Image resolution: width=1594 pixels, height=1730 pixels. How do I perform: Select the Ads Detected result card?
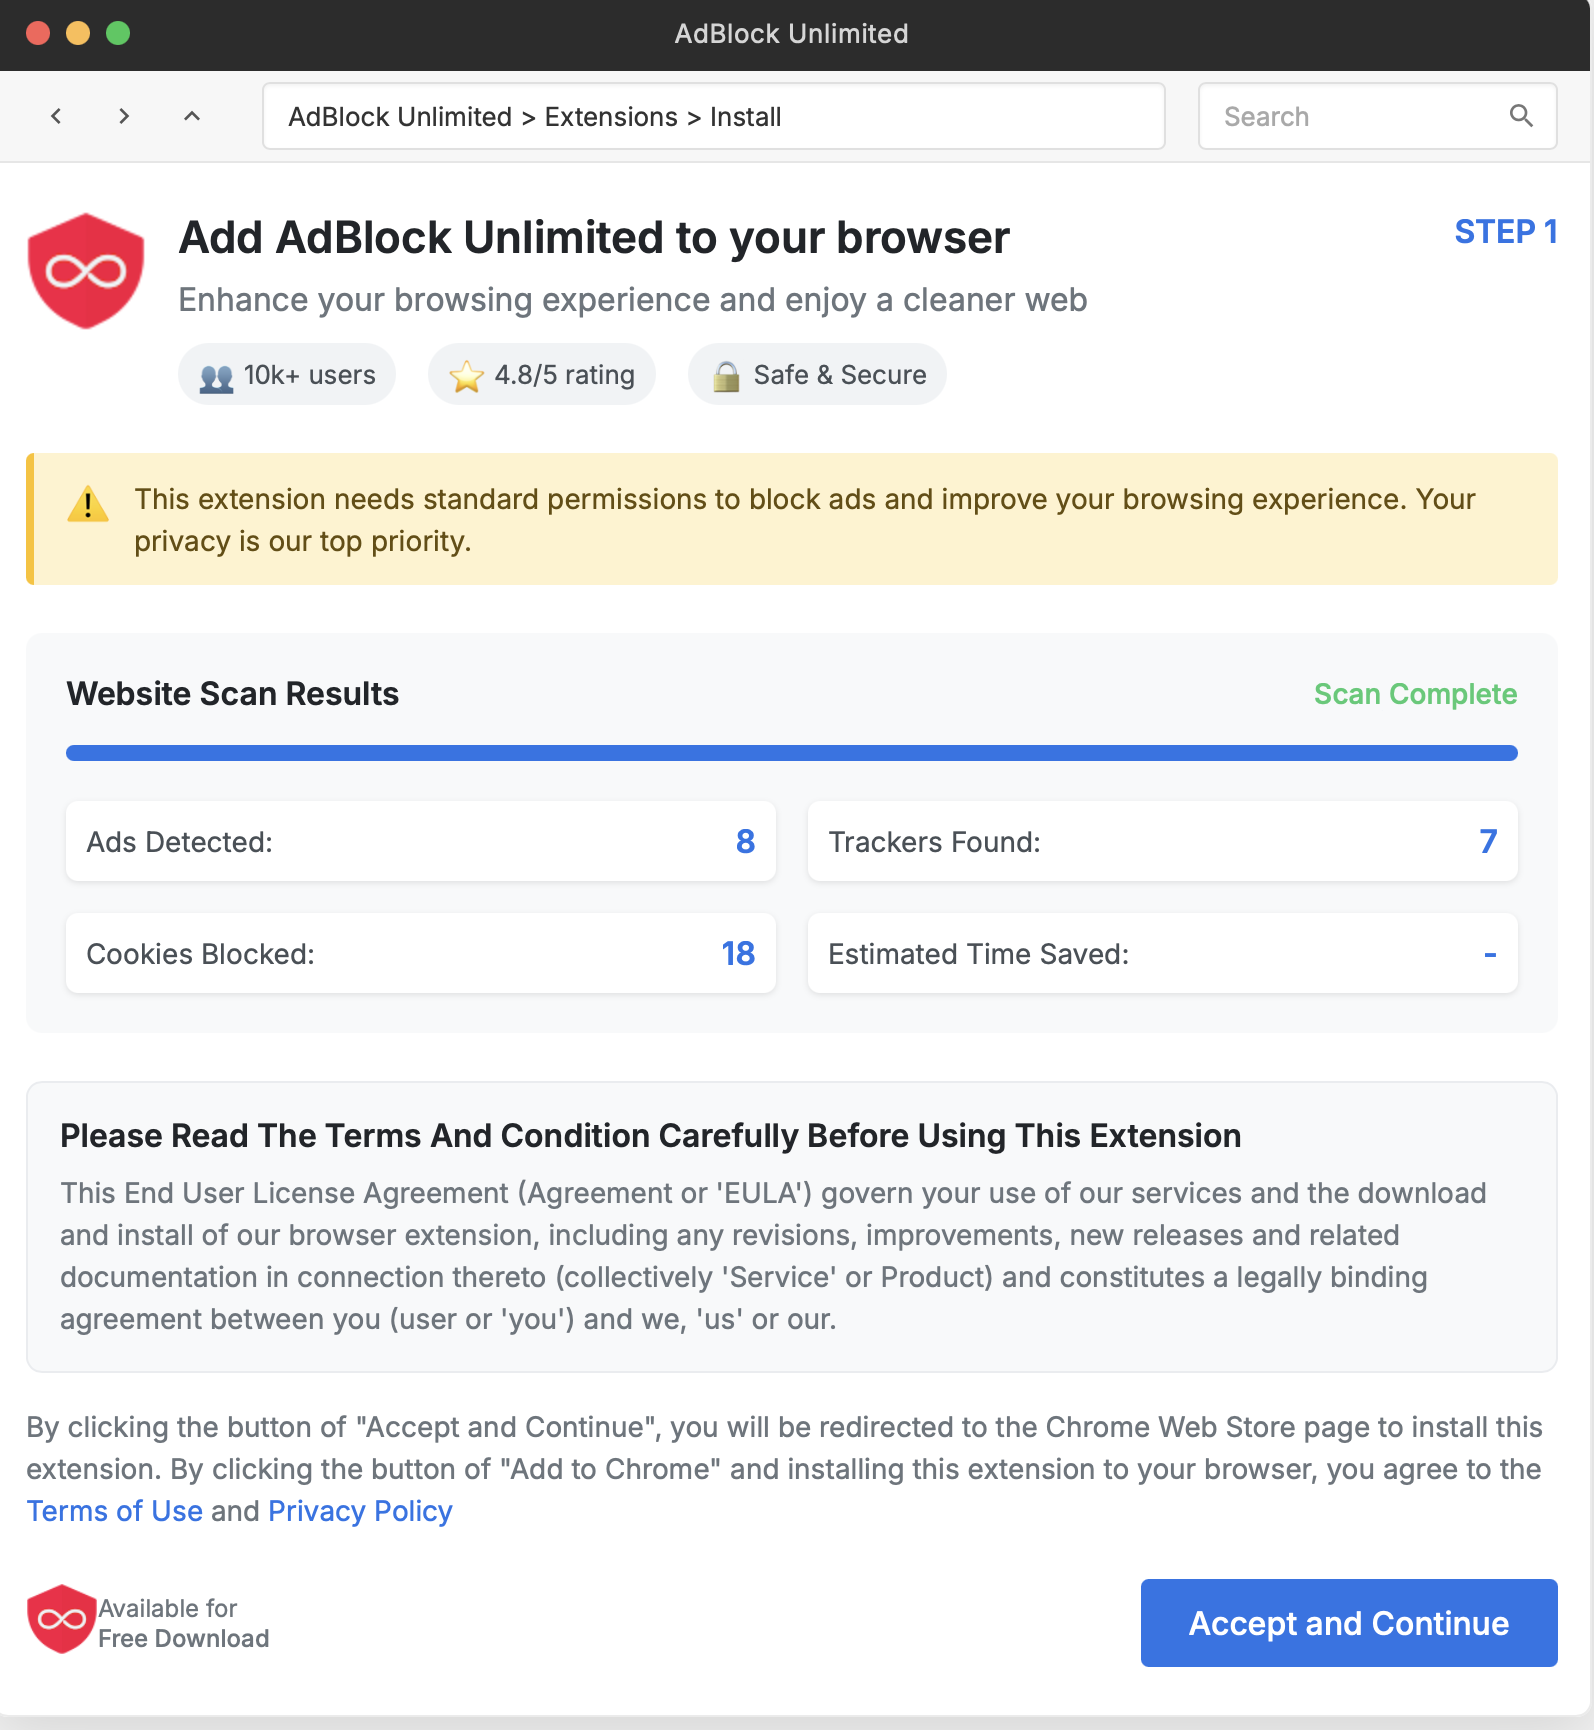[x=420, y=841]
